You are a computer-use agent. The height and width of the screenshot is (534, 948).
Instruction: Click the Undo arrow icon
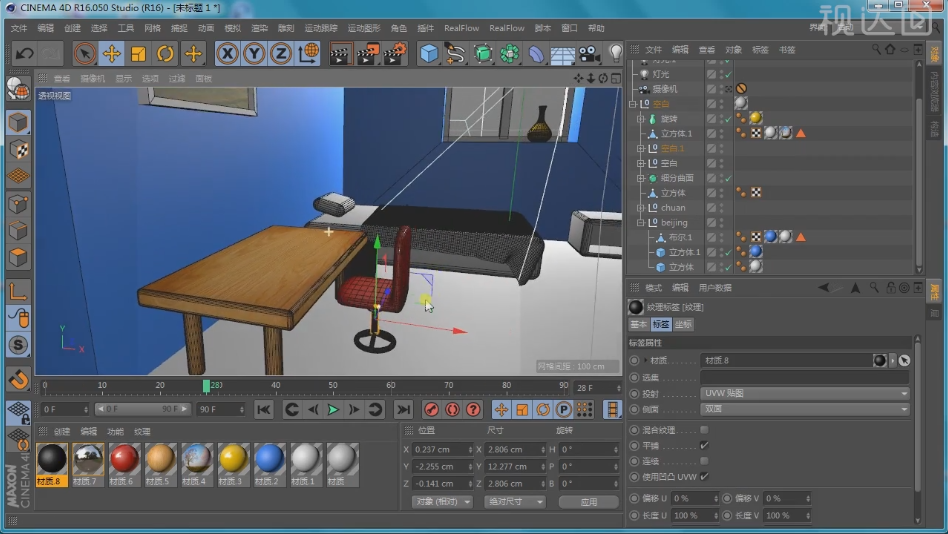(x=24, y=54)
